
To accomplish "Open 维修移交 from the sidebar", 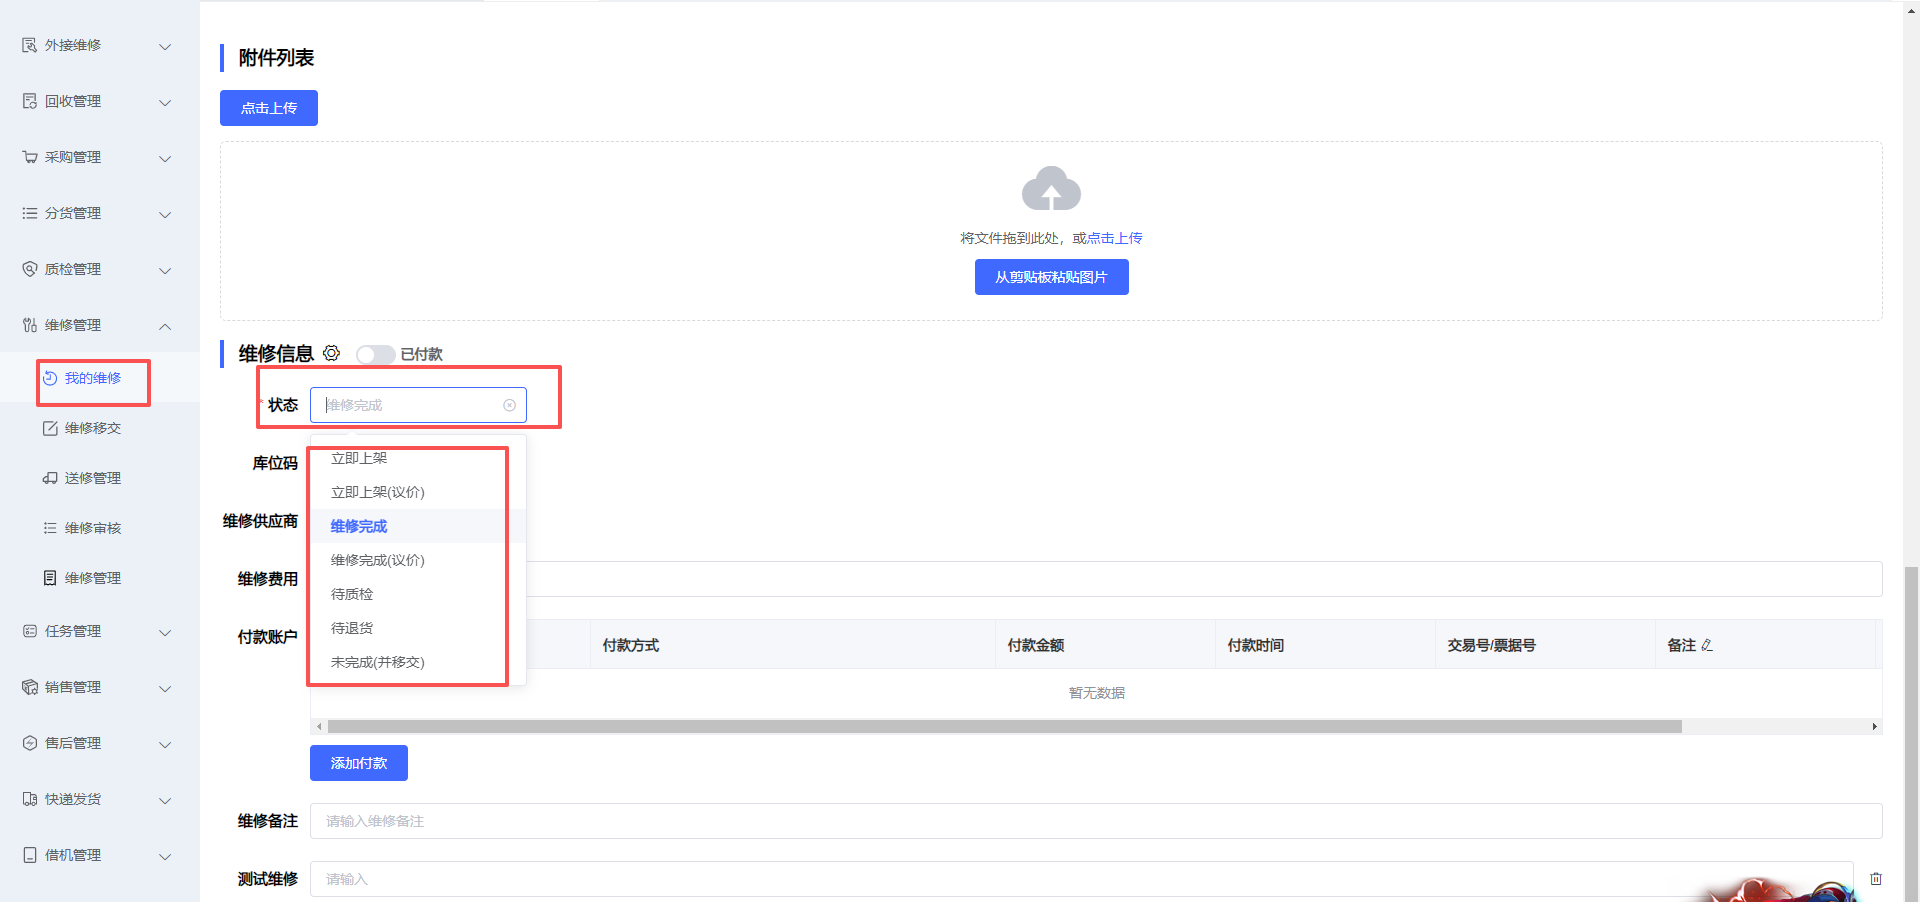I will (x=92, y=428).
